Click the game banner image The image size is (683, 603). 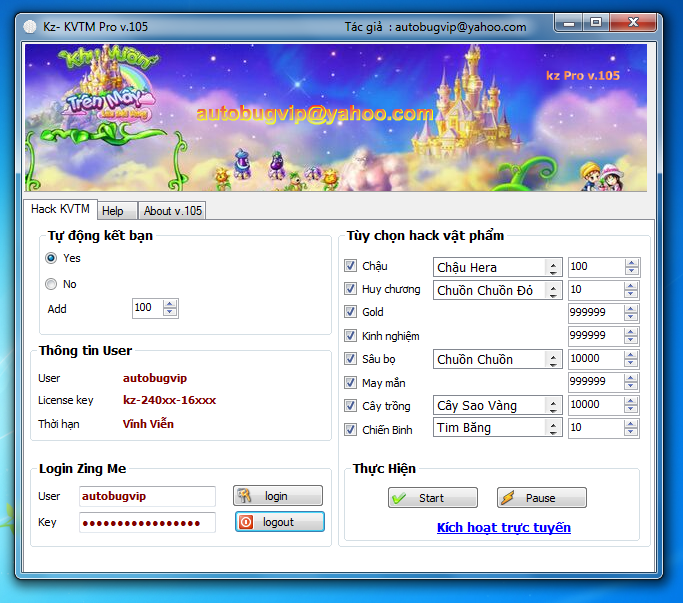click(335, 117)
